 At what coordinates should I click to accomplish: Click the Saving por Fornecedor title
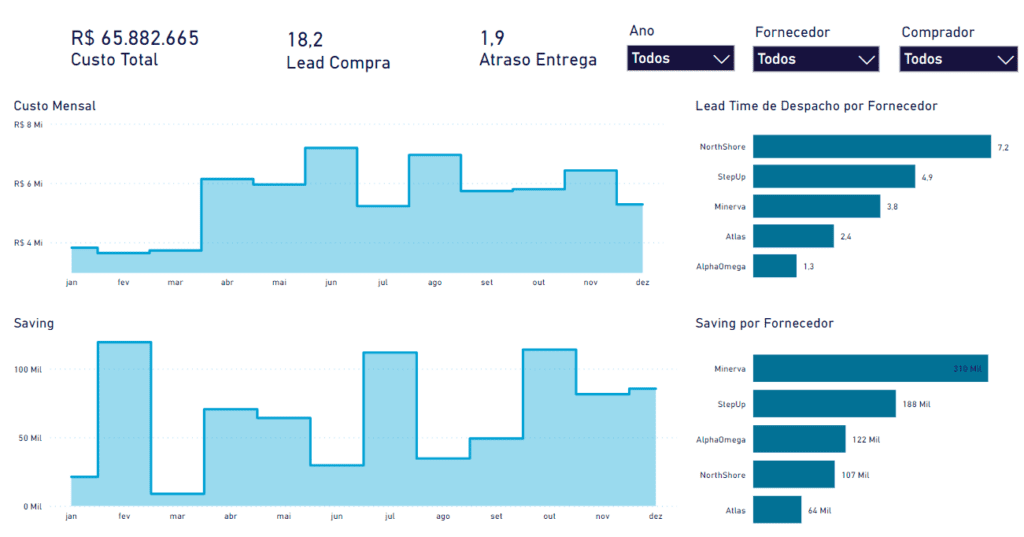pyautogui.click(x=764, y=323)
